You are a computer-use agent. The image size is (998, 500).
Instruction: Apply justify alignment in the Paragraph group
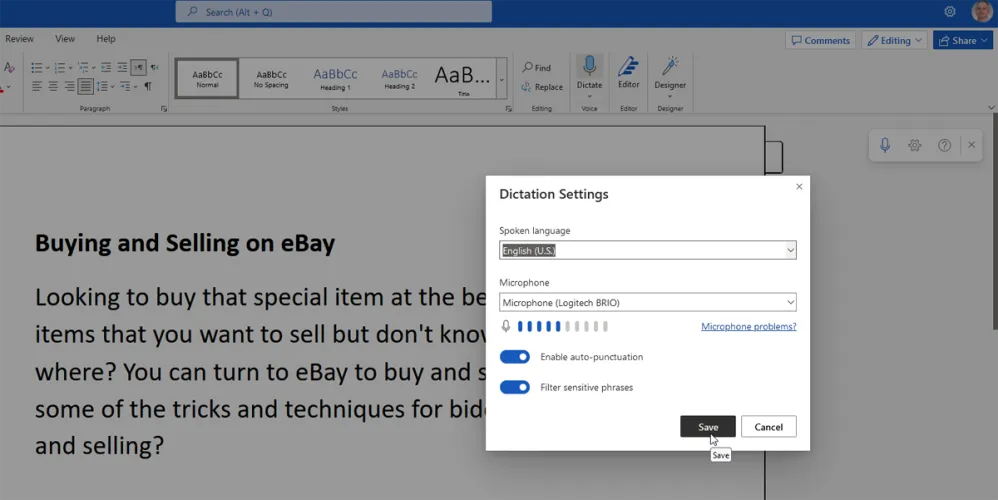(x=85, y=87)
